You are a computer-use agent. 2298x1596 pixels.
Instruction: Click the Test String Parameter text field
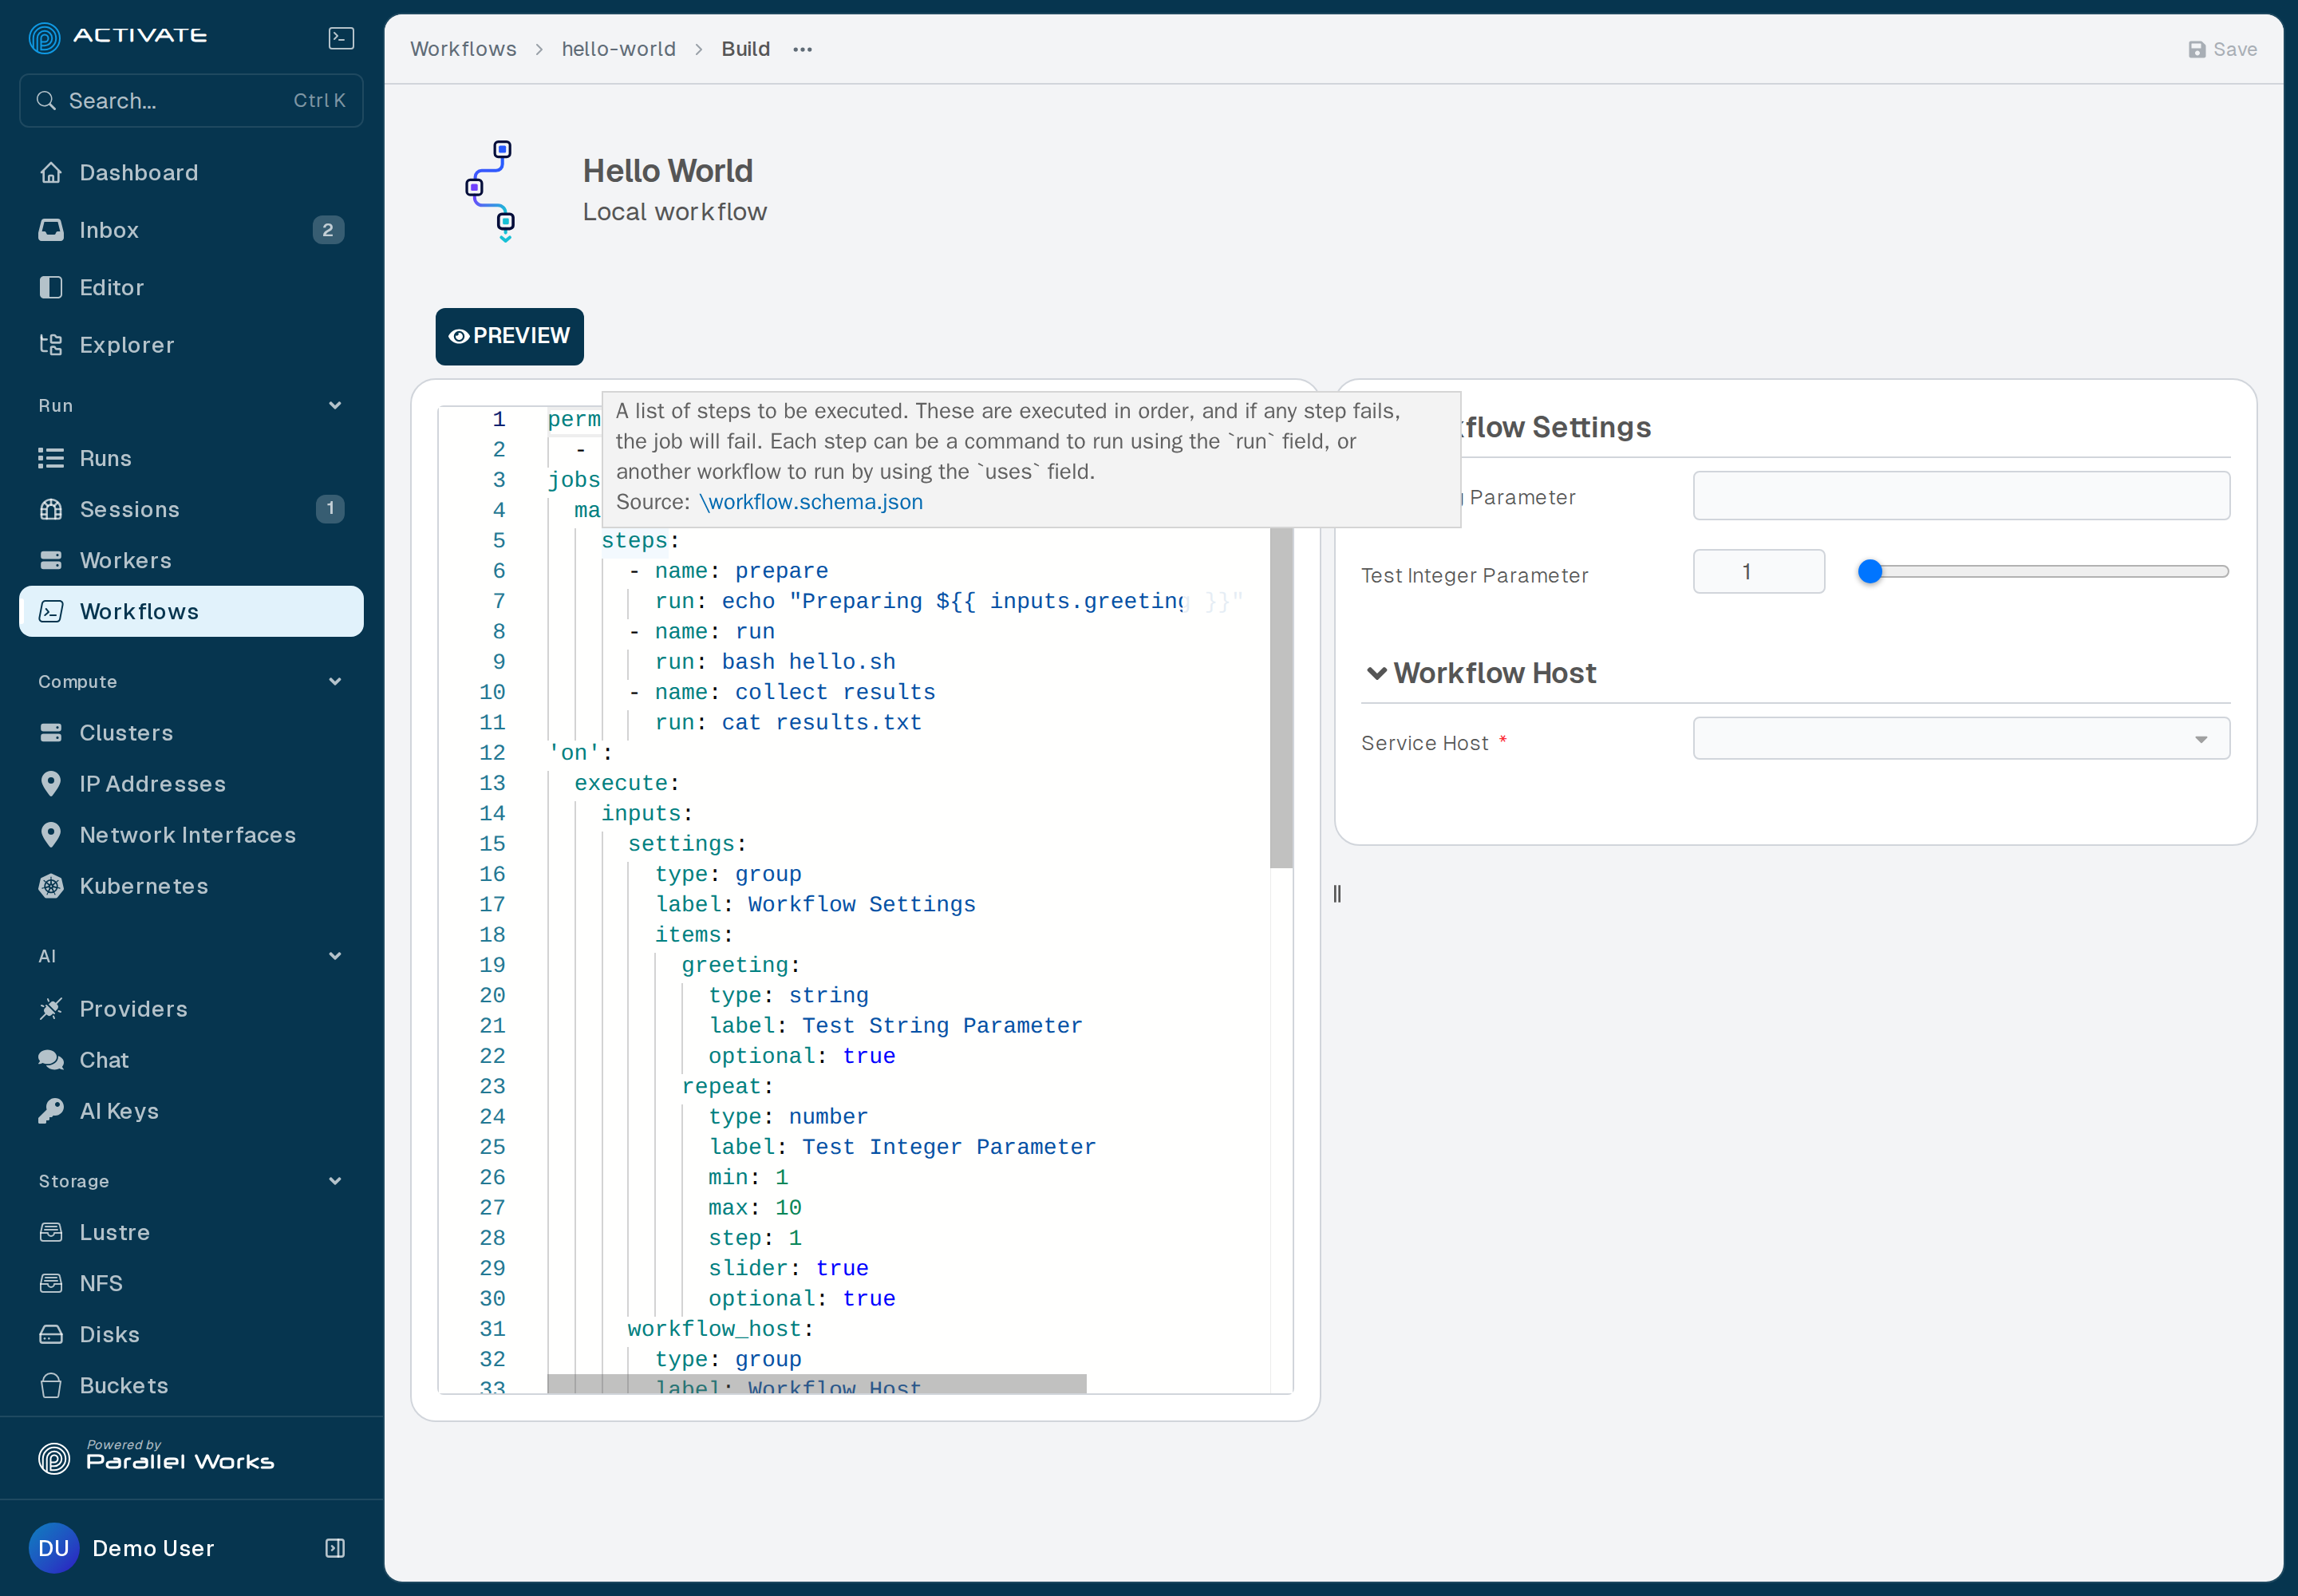point(1961,496)
